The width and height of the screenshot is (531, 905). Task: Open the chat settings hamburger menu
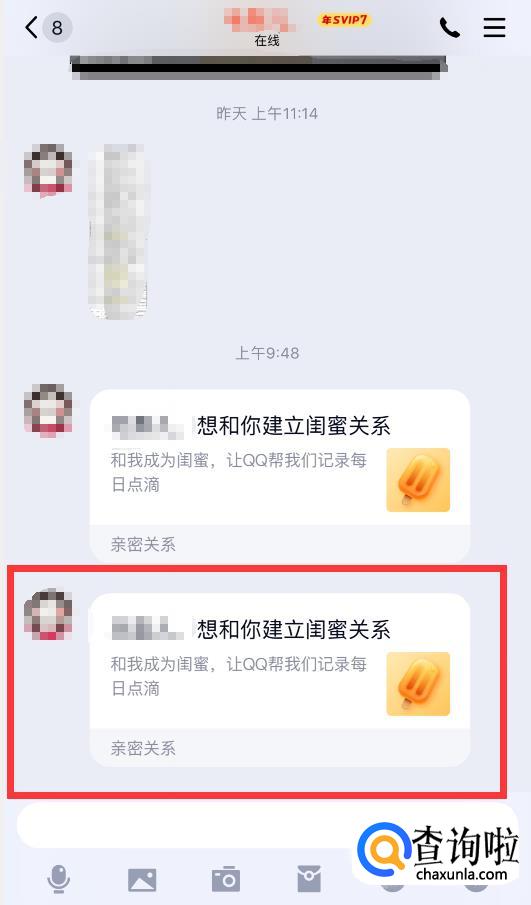tap(495, 27)
